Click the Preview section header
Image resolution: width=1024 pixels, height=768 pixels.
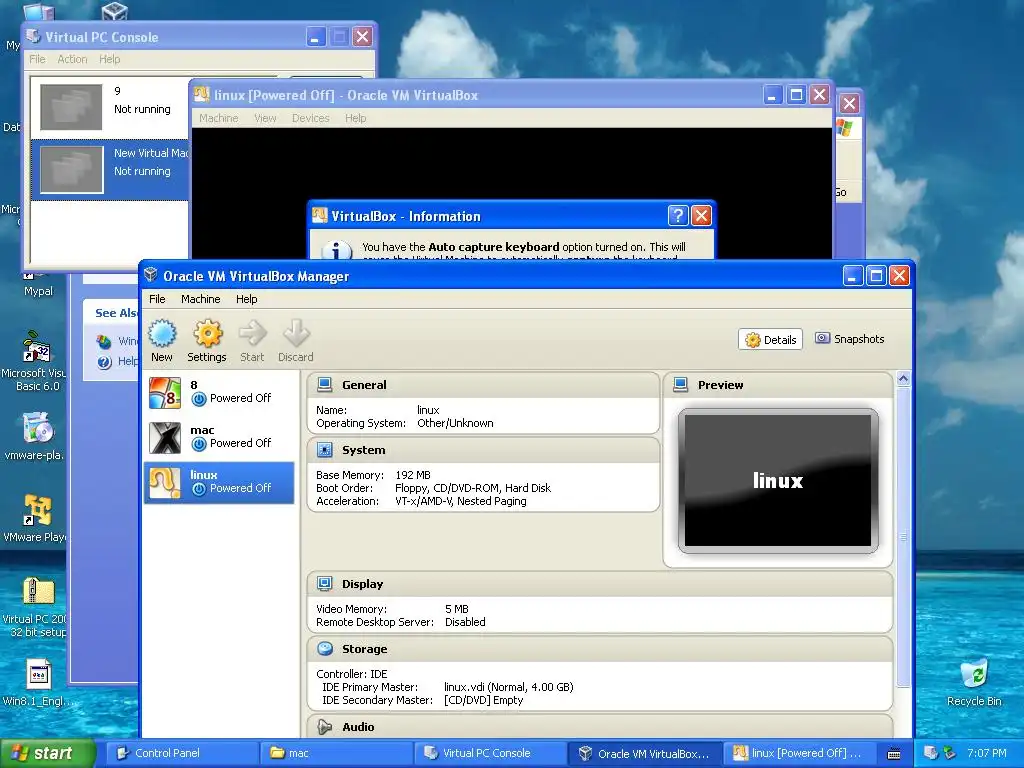click(x=778, y=385)
